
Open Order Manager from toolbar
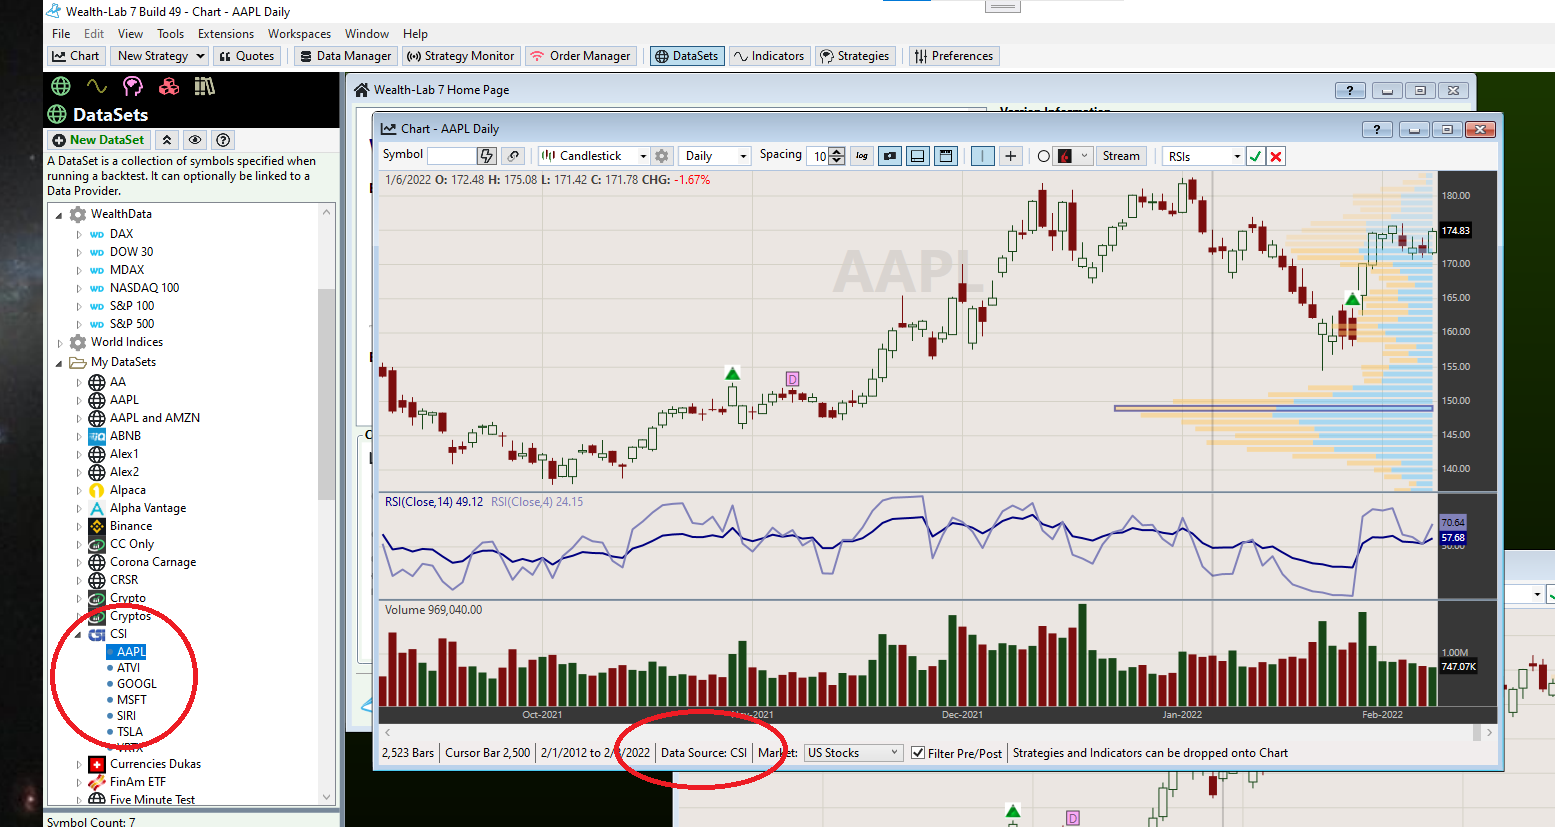pyautogui.click(x=580, y=56)
